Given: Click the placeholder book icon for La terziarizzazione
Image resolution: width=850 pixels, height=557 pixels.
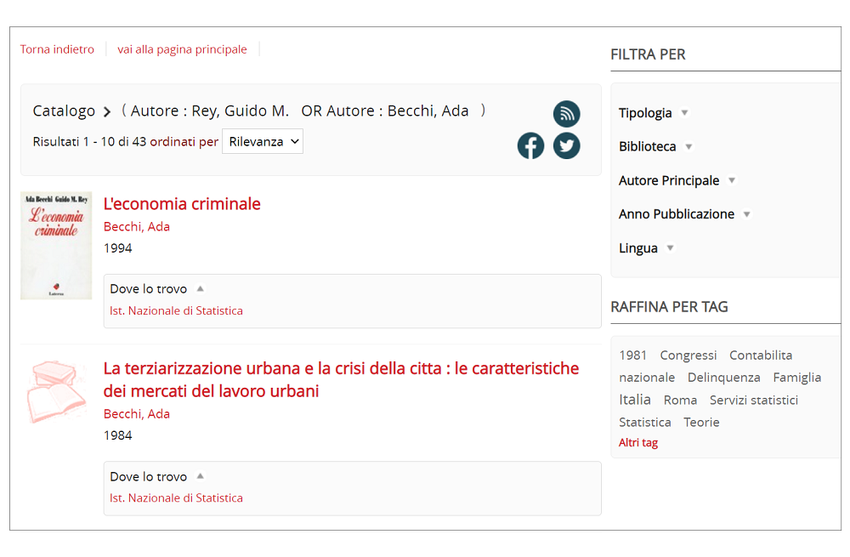Looking at the screenshot, I should point(56,392).
